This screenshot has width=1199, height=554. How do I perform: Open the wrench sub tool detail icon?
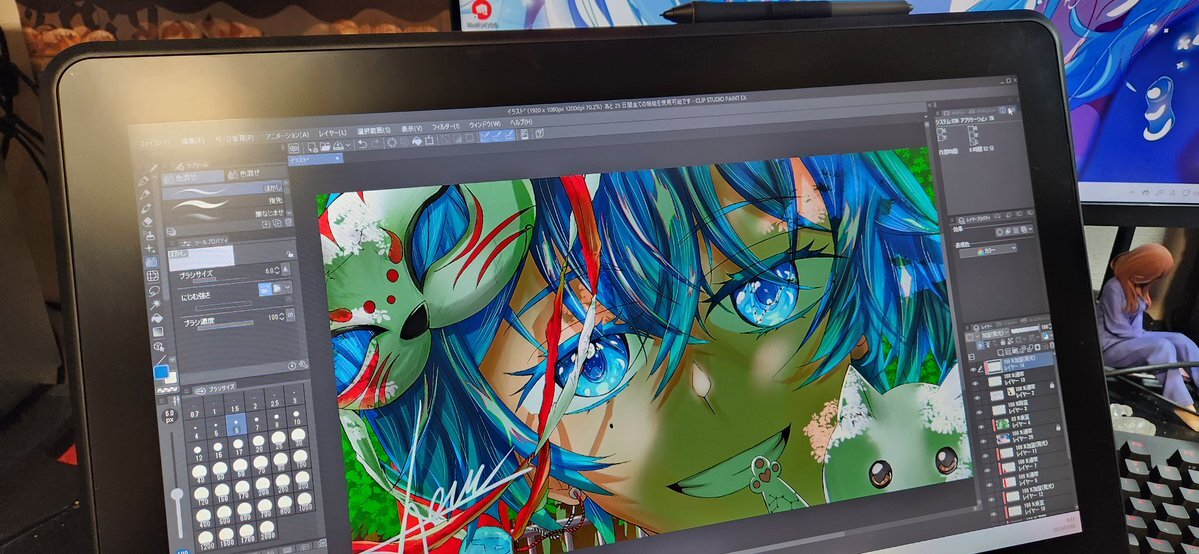(x=304, y=364)
